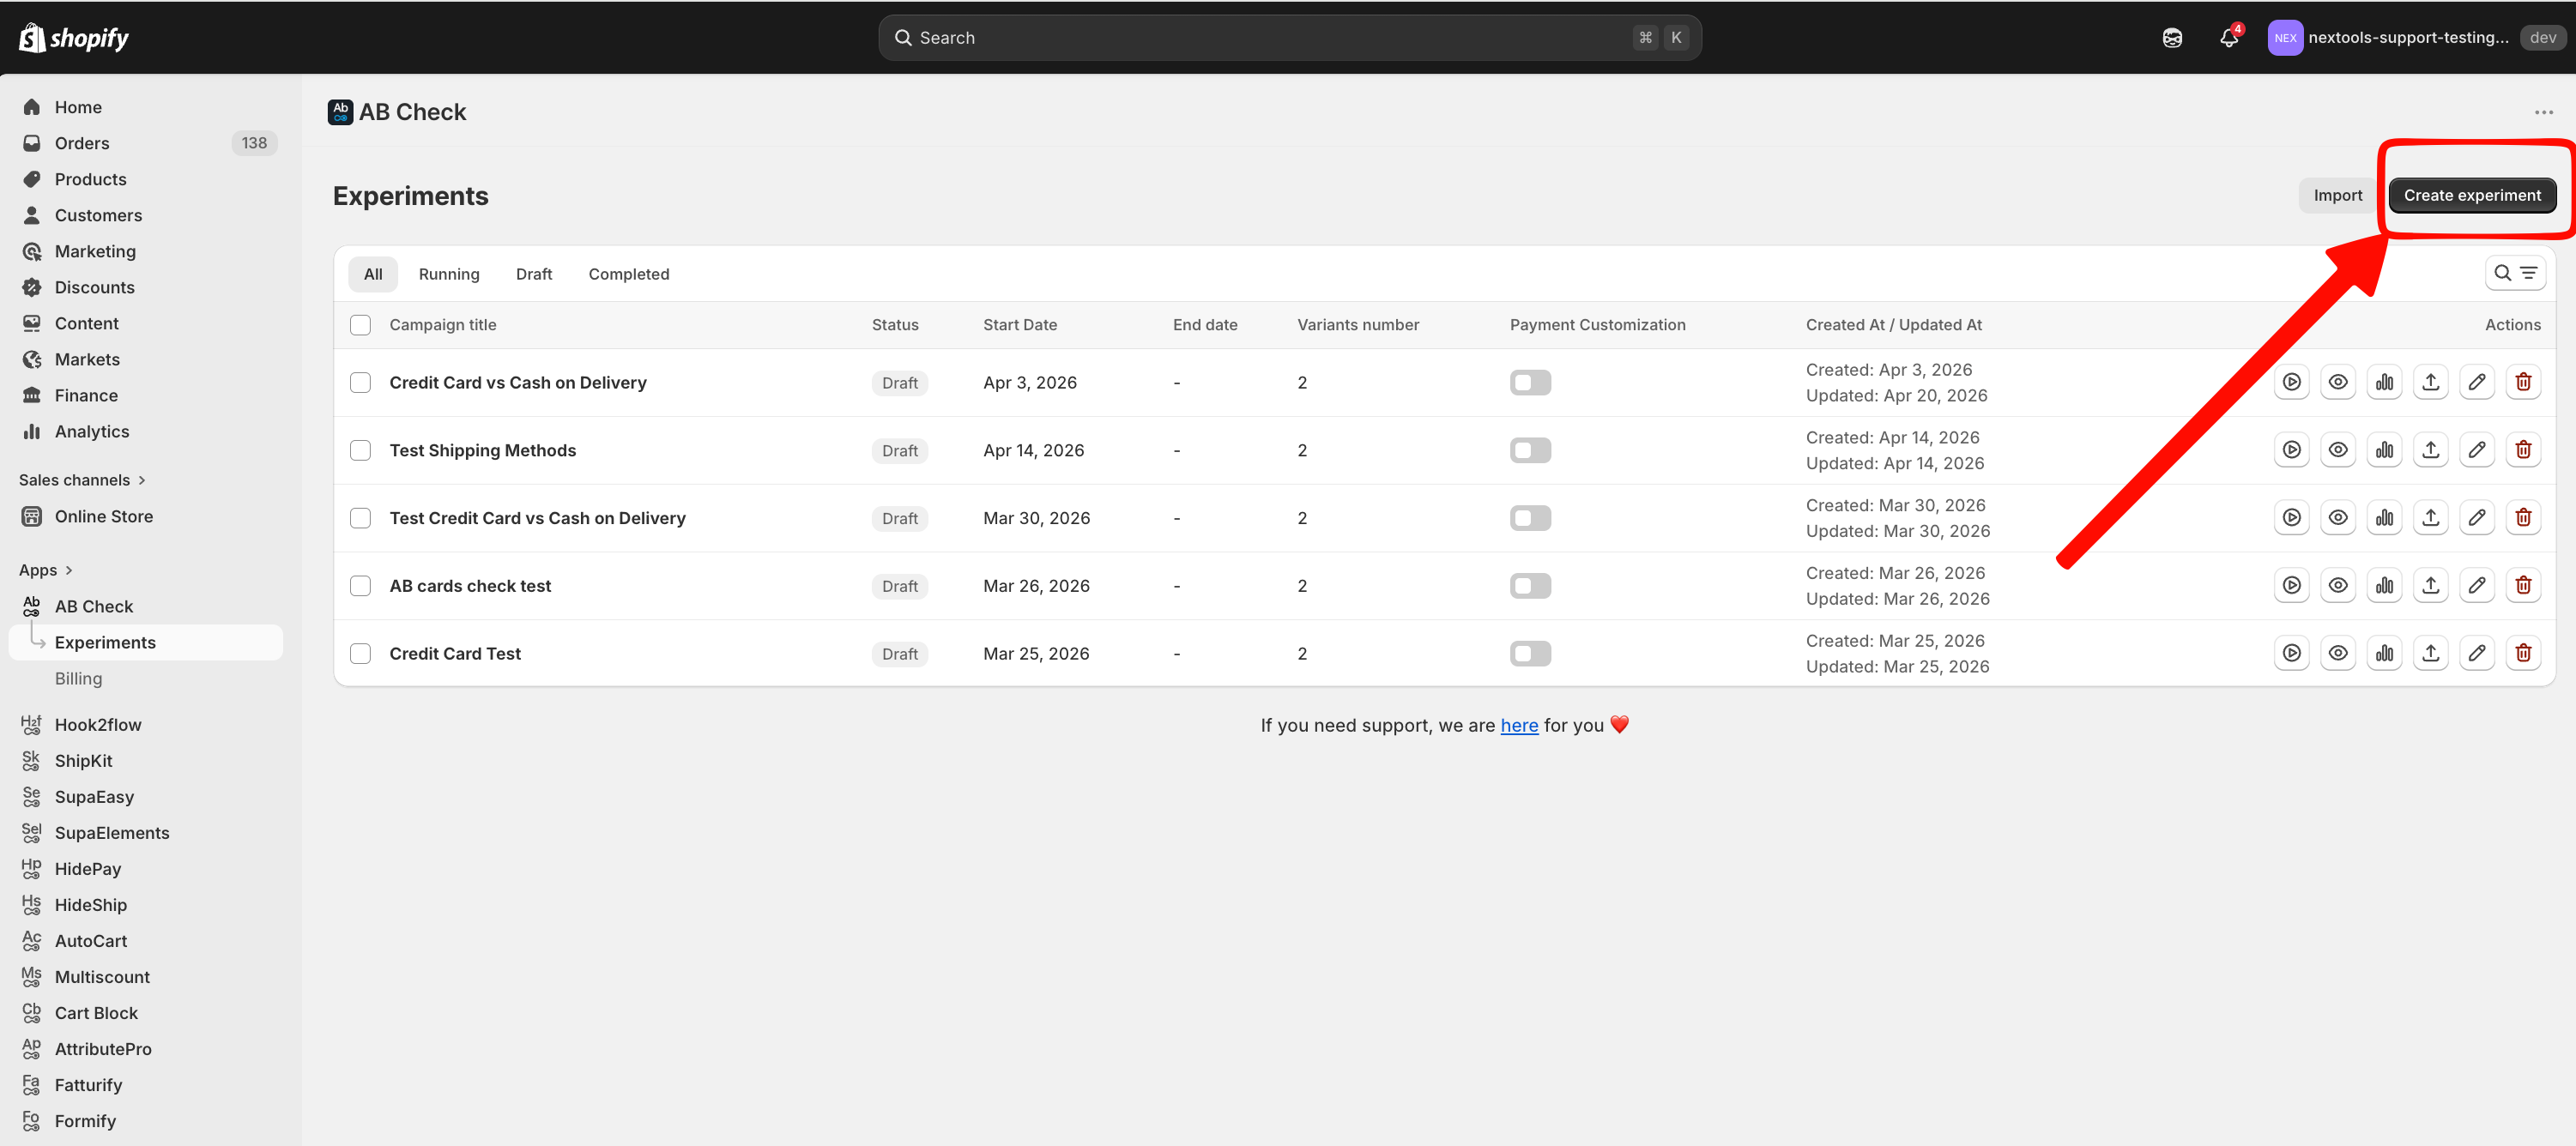The width and height of the screenshot is (2576, 1146).
Task: Click play icon for Credit Card Test row
Action: pos(2291,653)
